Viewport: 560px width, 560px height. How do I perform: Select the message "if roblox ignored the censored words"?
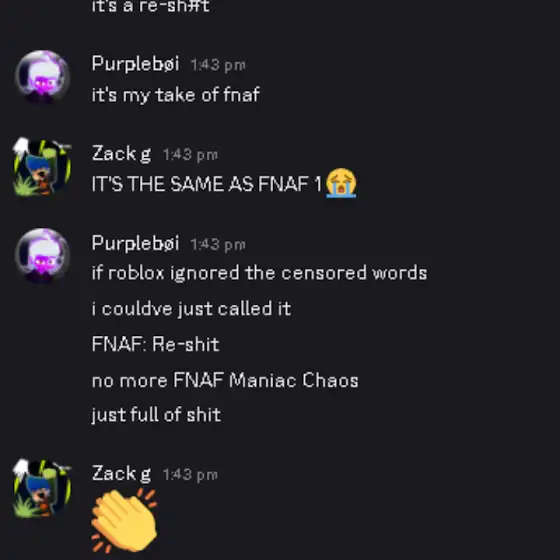259,273
